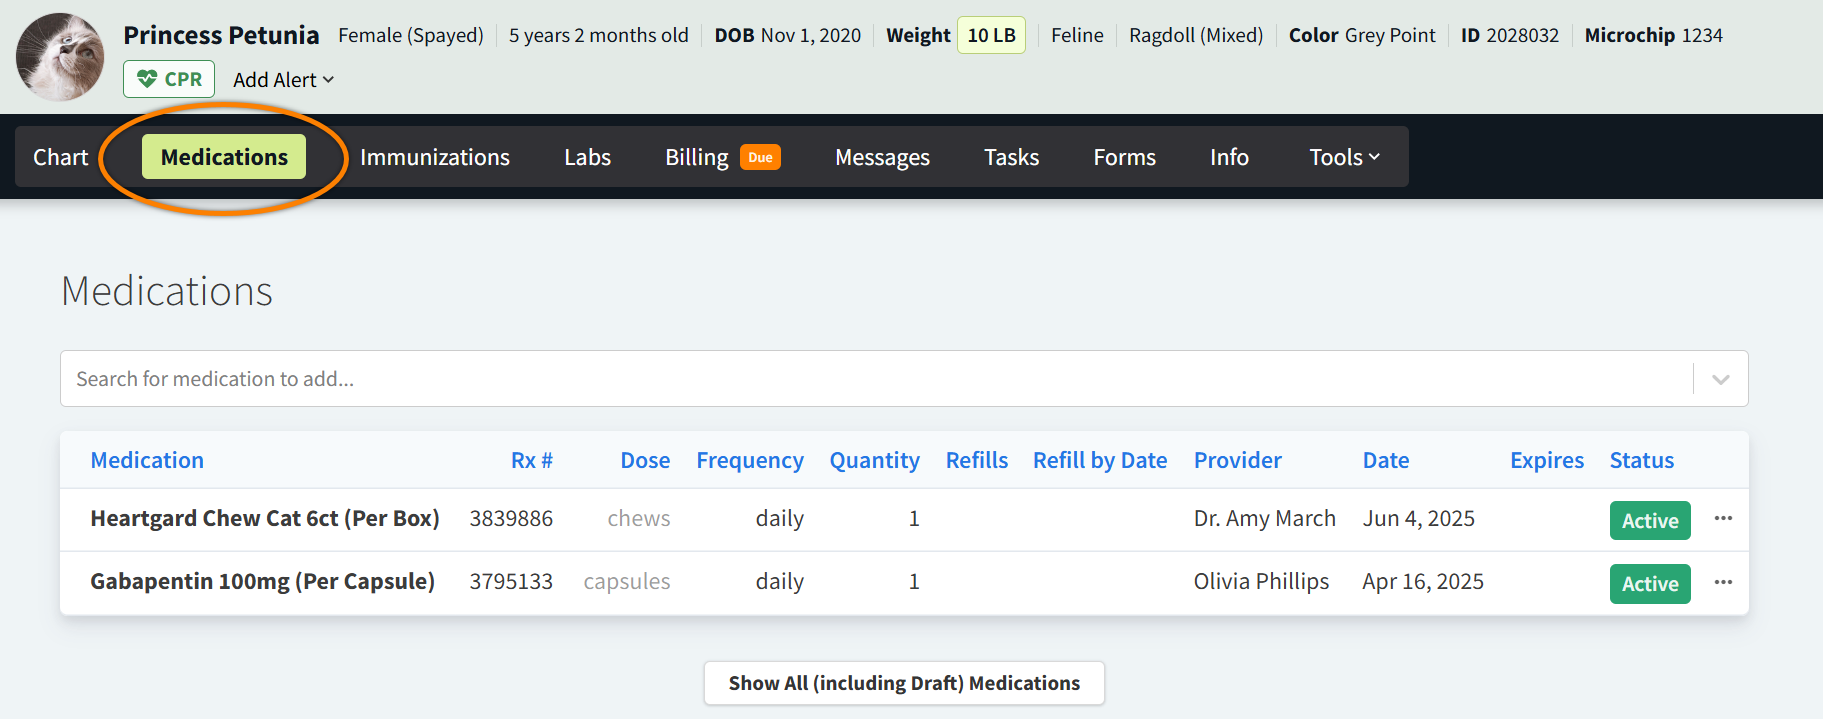1823x719 pixels.
Task: Open options menu for Heartgard Chew row
Action: (x=1722, y=518)
